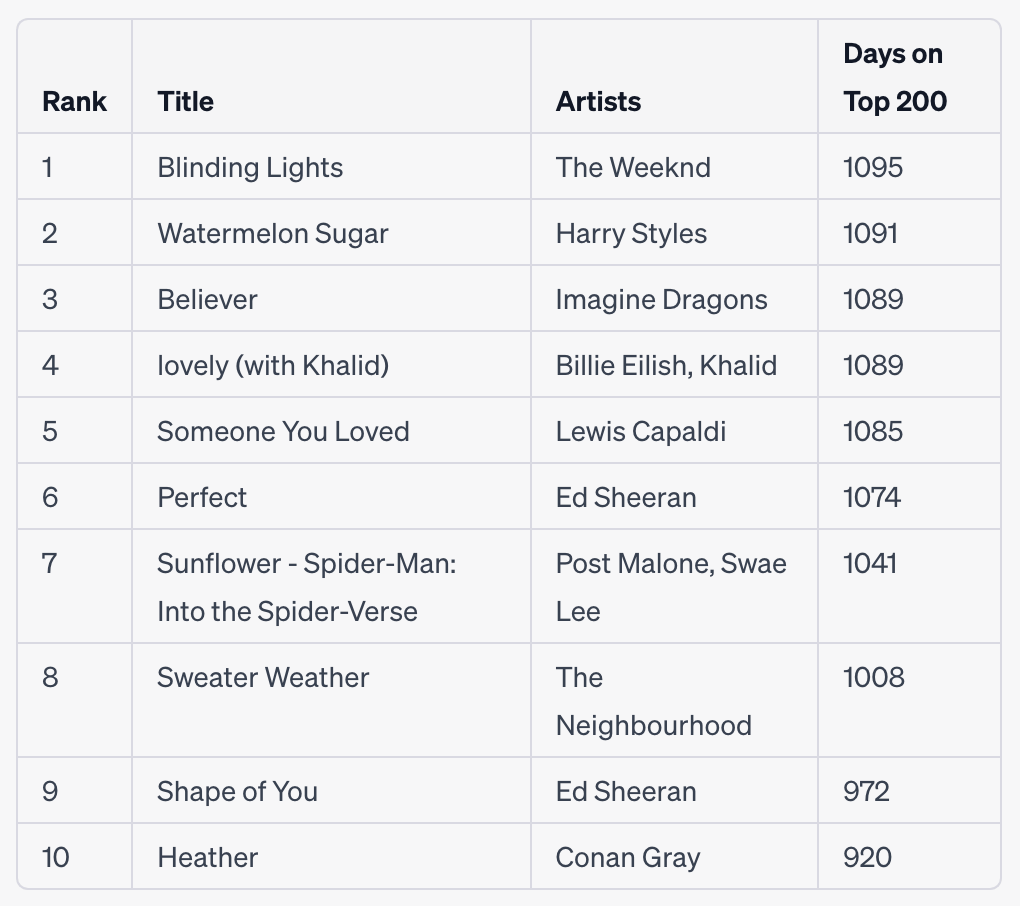Viewport: 1020px width, 906px height.
Task: Click the Artists column header
Action: pyautogui.click(x=598, y=101)
